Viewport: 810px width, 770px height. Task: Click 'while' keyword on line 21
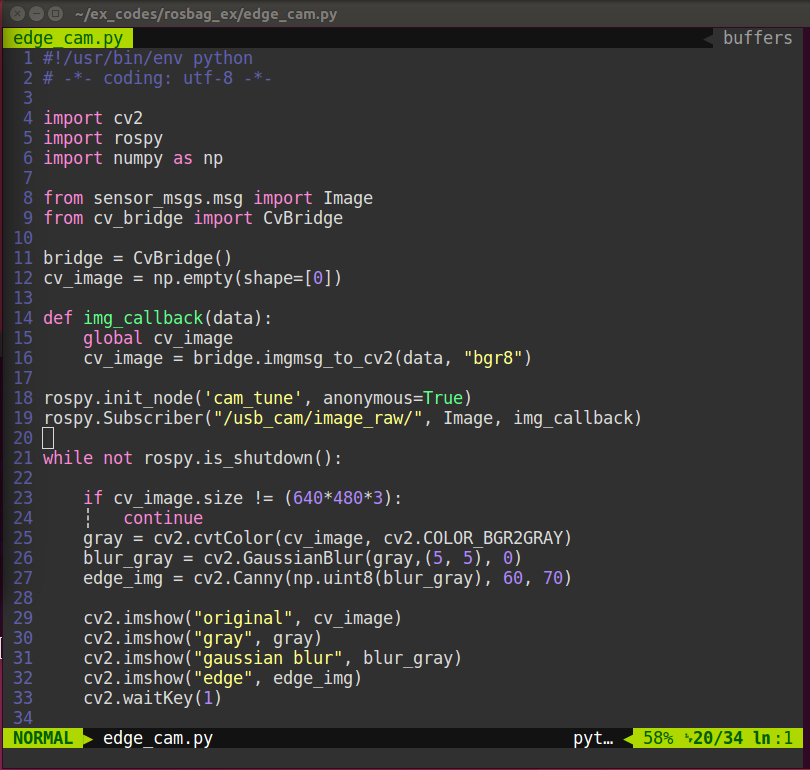click(68, 458)
